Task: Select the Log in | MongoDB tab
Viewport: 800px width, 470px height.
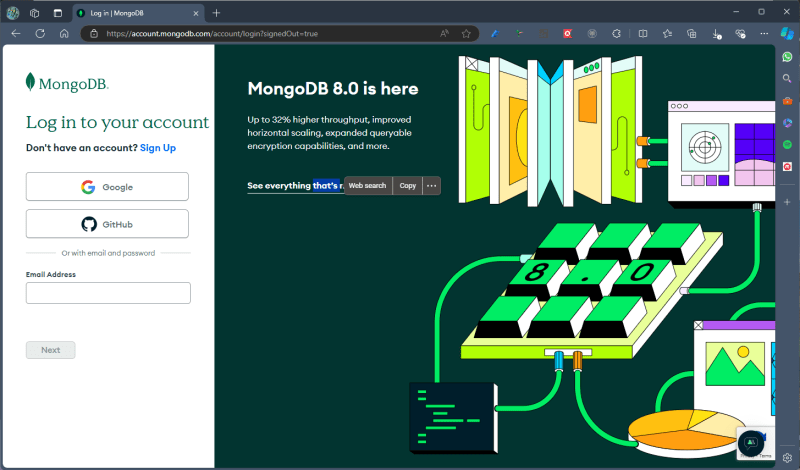Action: click(138, 13)
